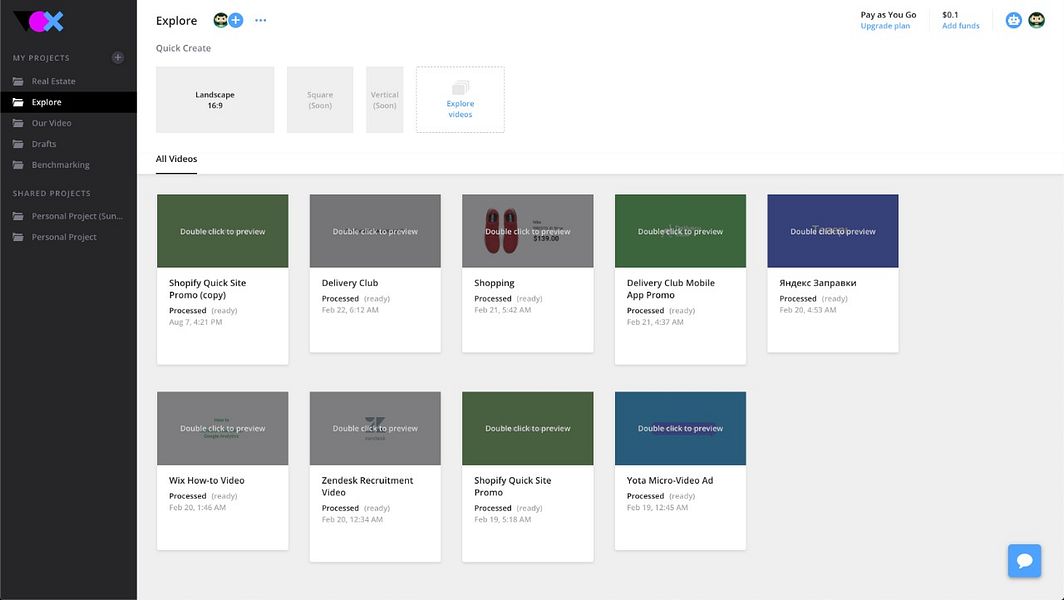
Task: Open the user profile avatar at top right
Action: click(1036, 20)
